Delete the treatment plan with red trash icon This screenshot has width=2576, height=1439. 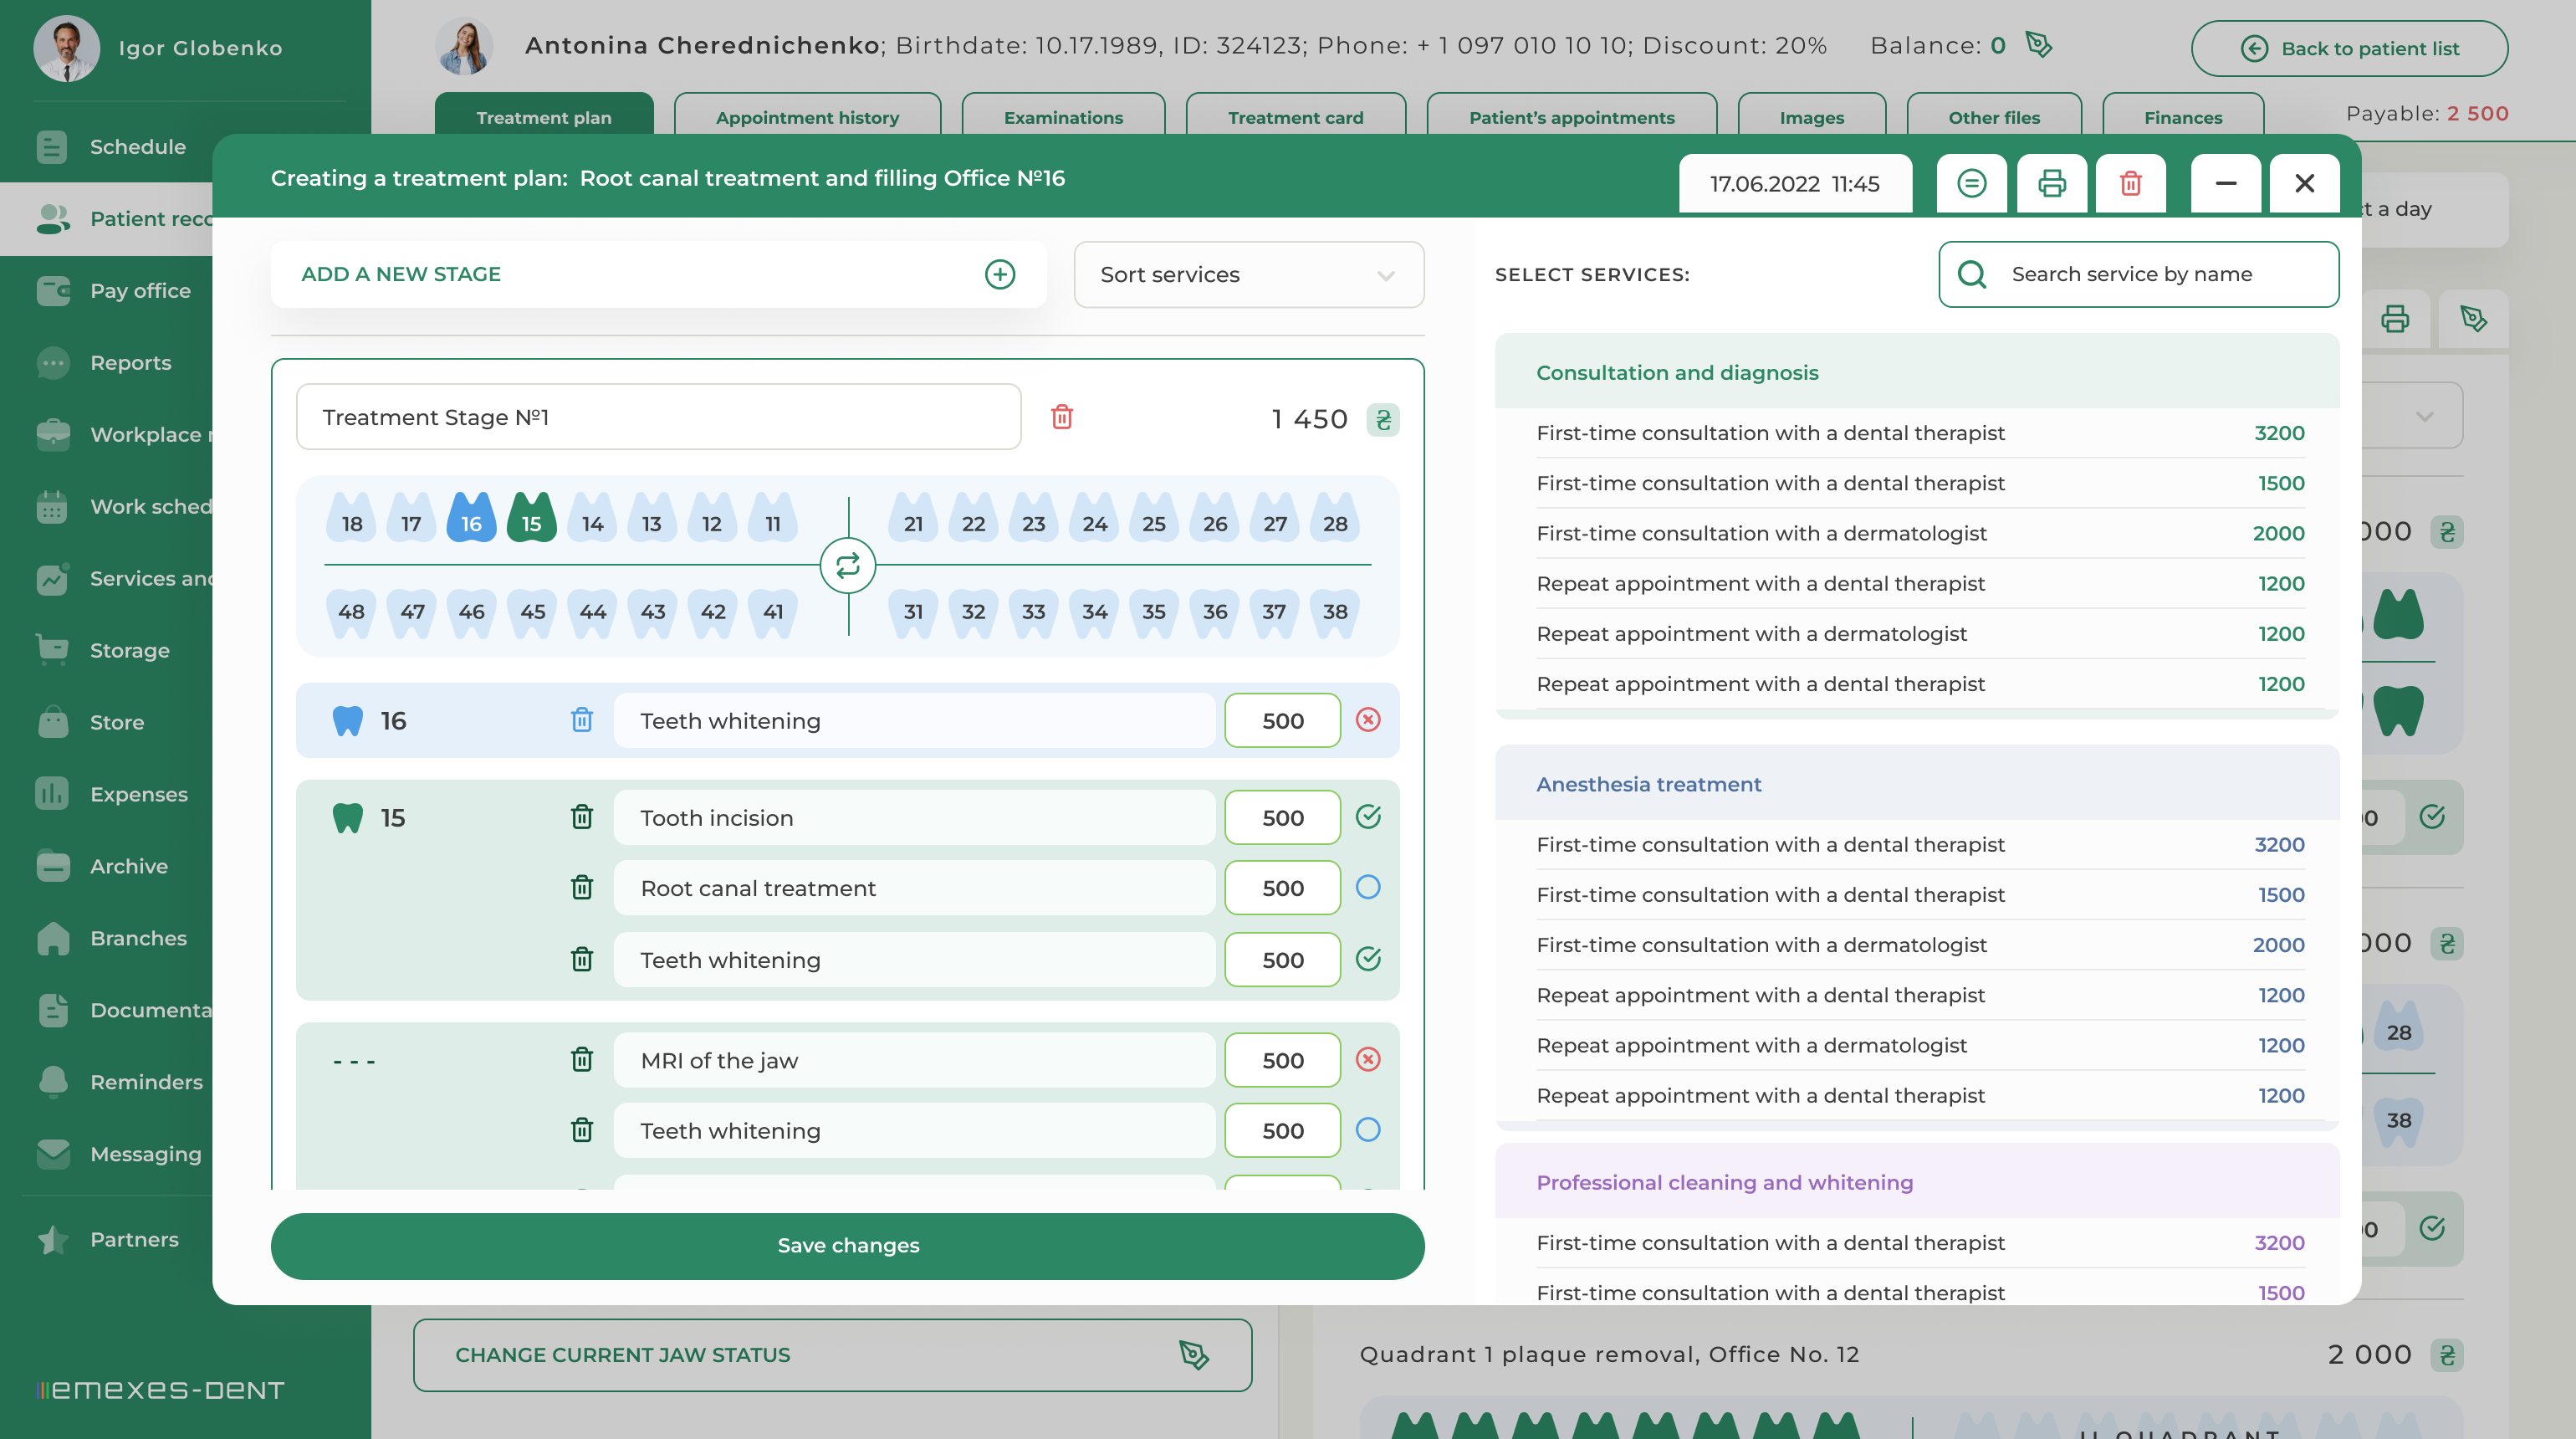pos(2130,183)
